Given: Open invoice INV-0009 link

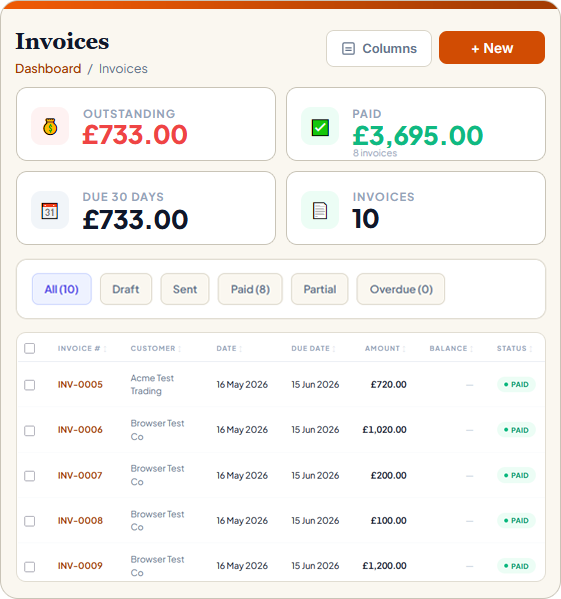Looking at the screenshot, I should pos(80,565).
